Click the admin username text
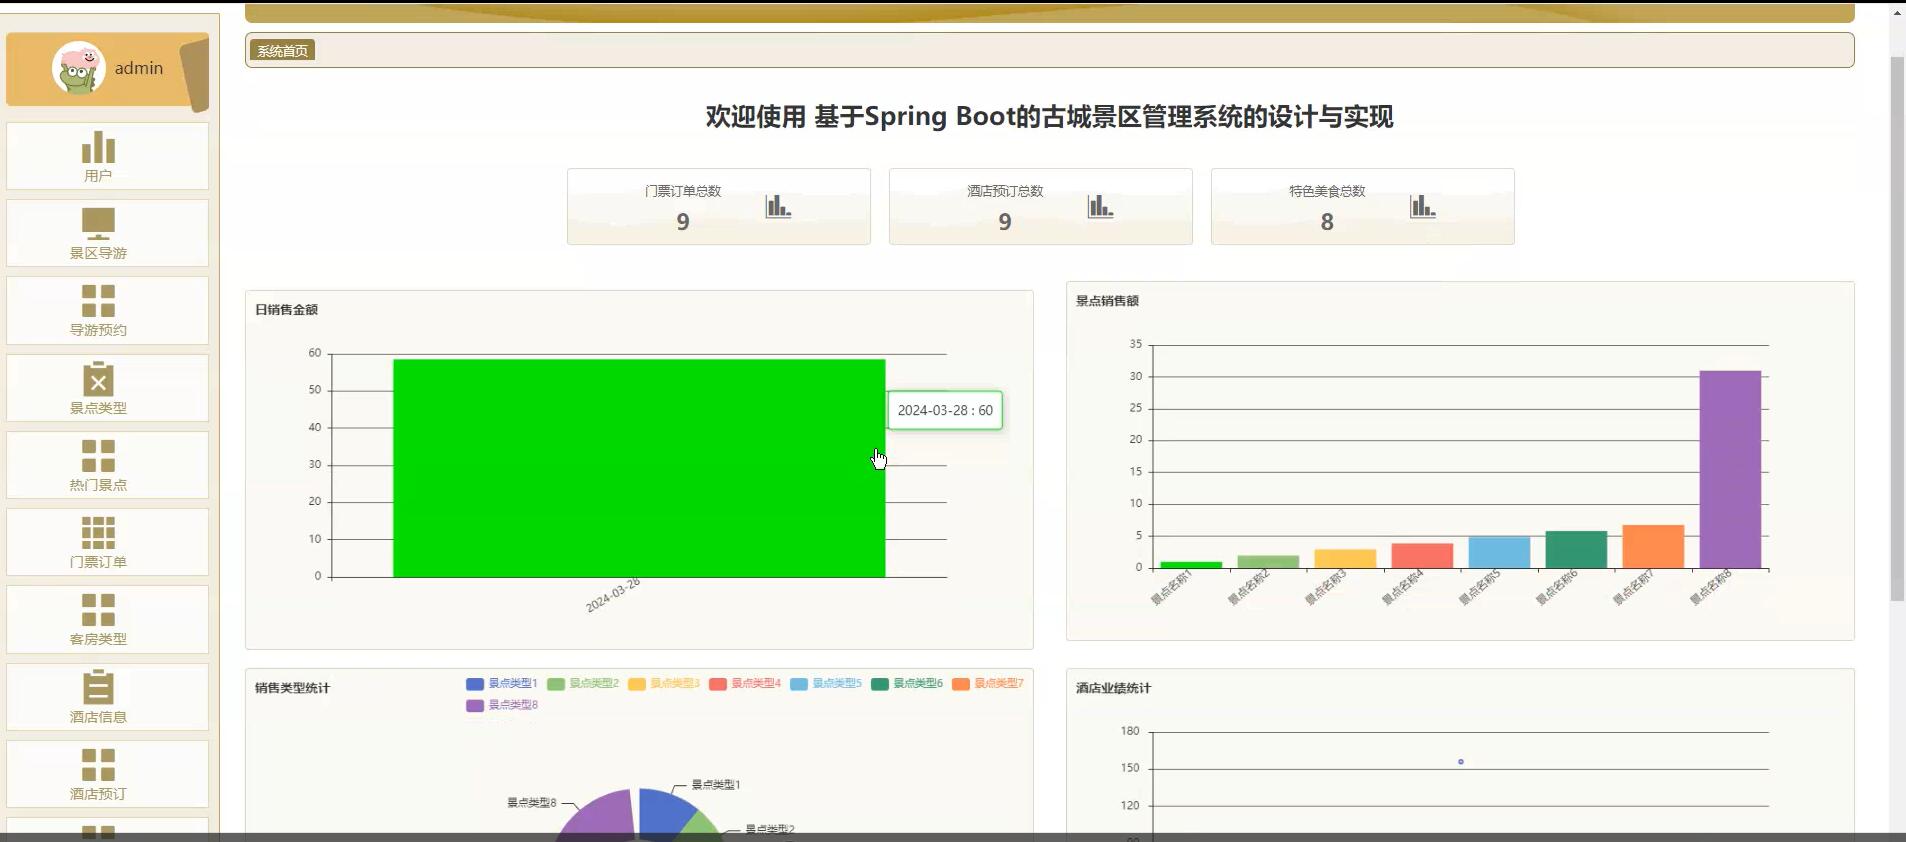1906x842 pixels. (x=139, y=68)
